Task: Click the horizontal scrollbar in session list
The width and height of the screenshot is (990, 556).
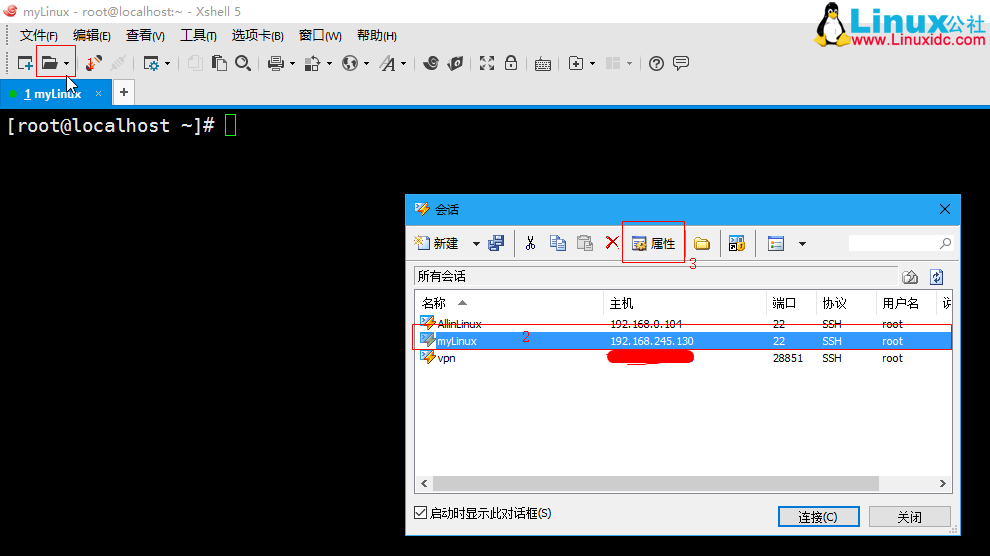Action: (x=656, y=483)
